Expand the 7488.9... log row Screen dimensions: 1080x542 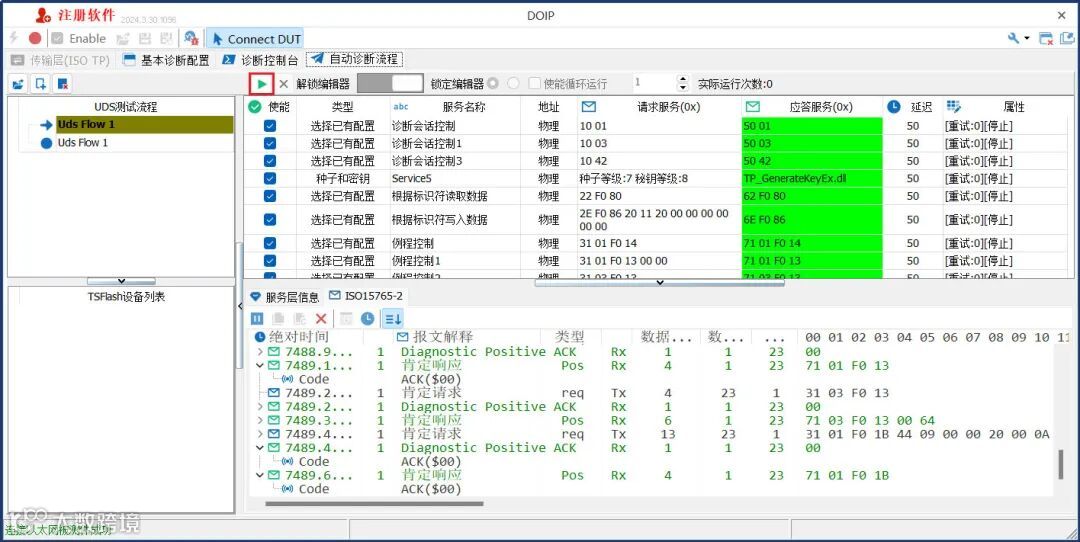[x=260, y=352]
